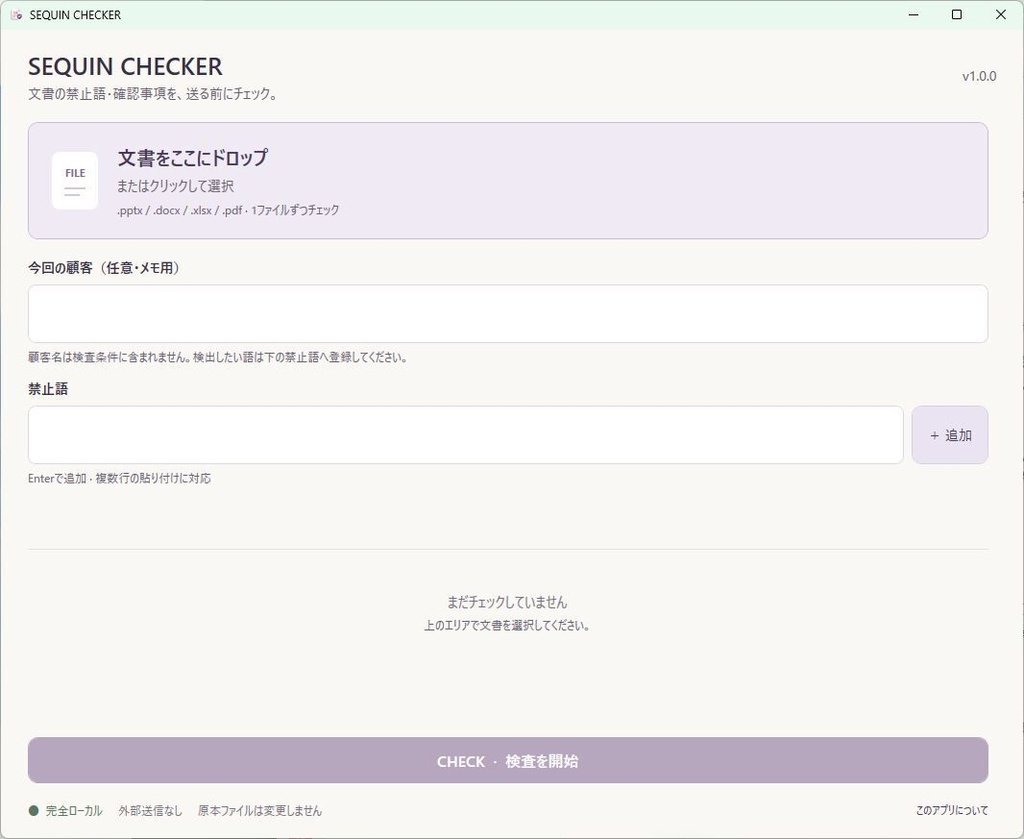1024x839 pixels.
Task: Click the plus 追加 add button
Action: [x=950, y=435]
